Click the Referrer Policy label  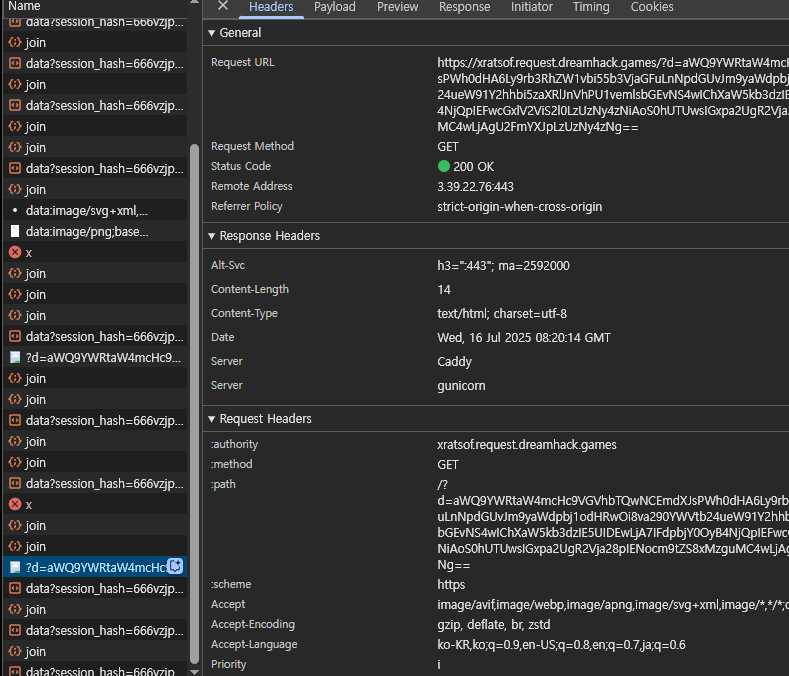tap(247, 206)
